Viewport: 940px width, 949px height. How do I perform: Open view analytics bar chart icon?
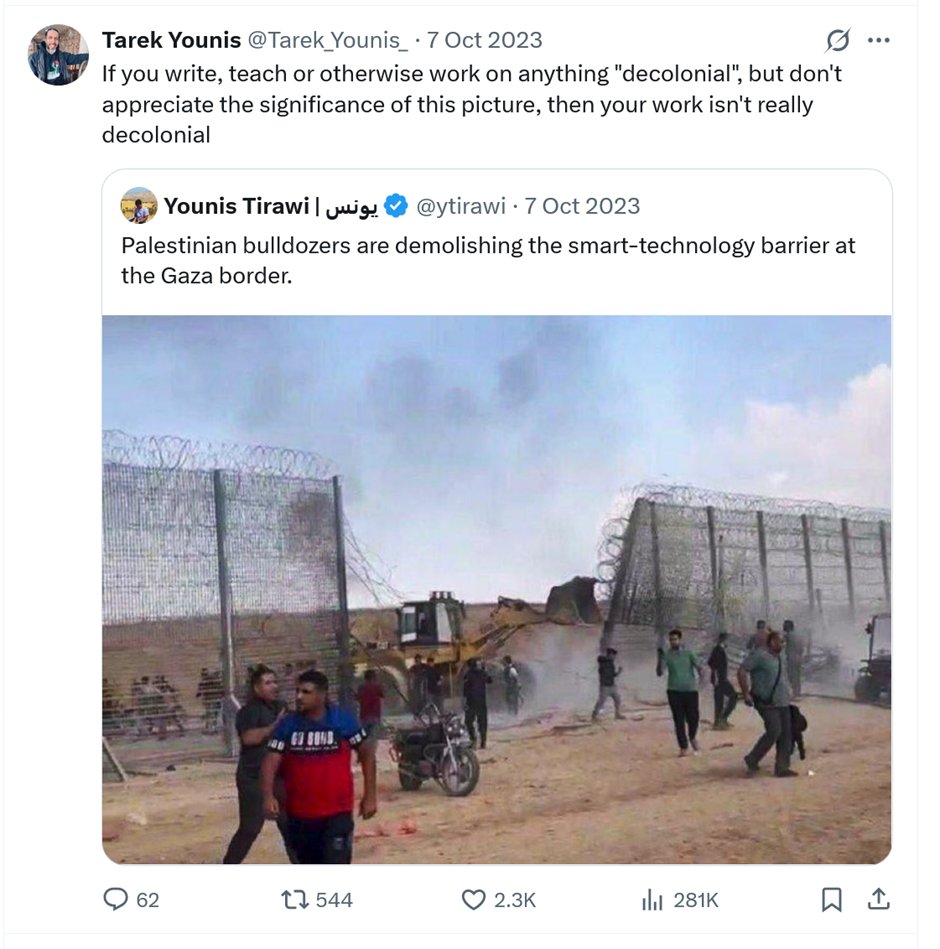click(652, 900)
